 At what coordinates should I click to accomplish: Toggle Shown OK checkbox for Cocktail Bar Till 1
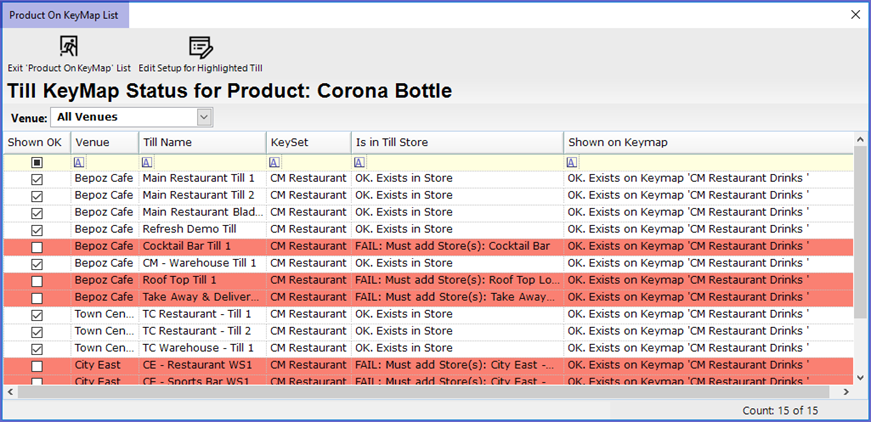click(37, 246)
